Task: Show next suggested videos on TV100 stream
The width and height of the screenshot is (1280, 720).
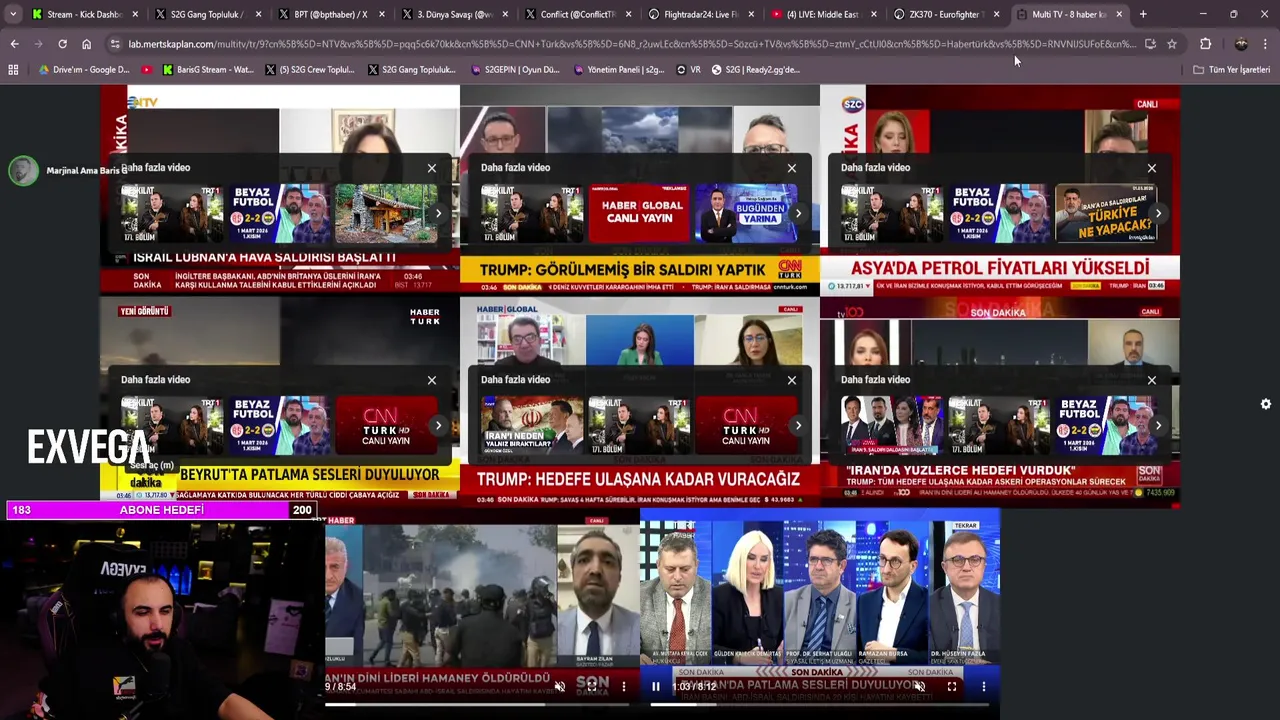Action: pyautogui.click(x=1158, y=425)
